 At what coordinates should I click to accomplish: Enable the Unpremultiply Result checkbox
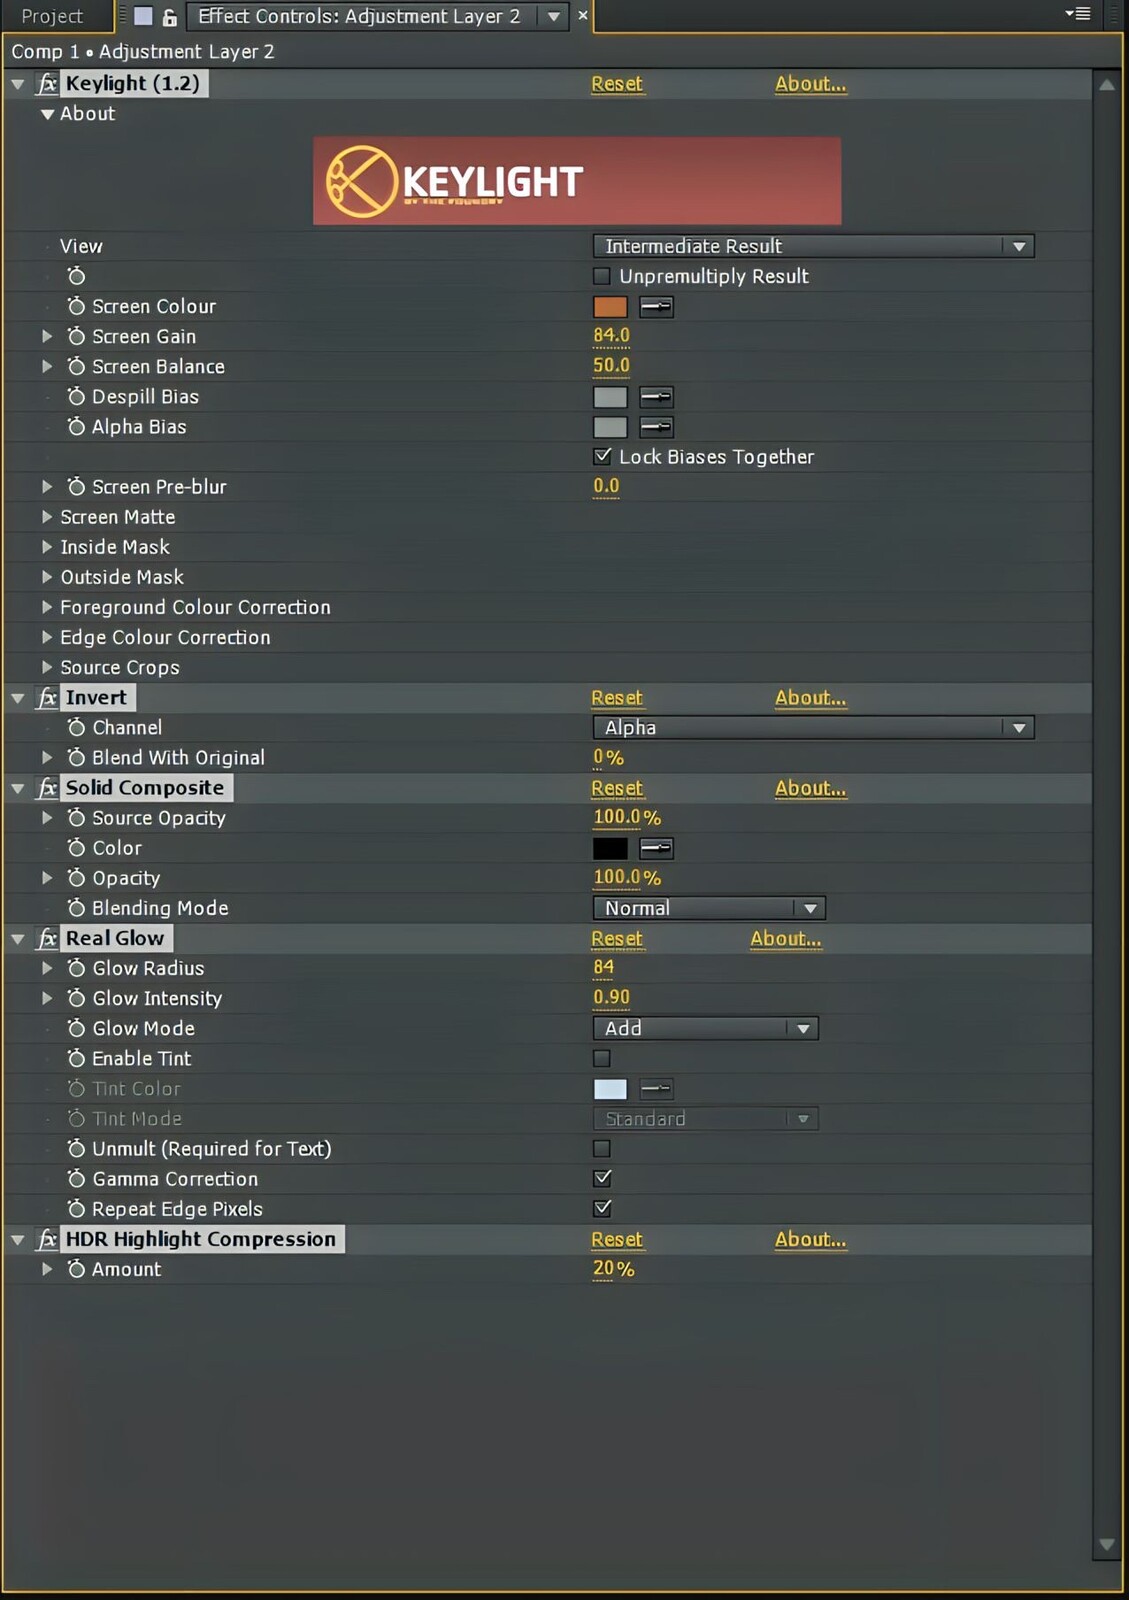point(602,276)
